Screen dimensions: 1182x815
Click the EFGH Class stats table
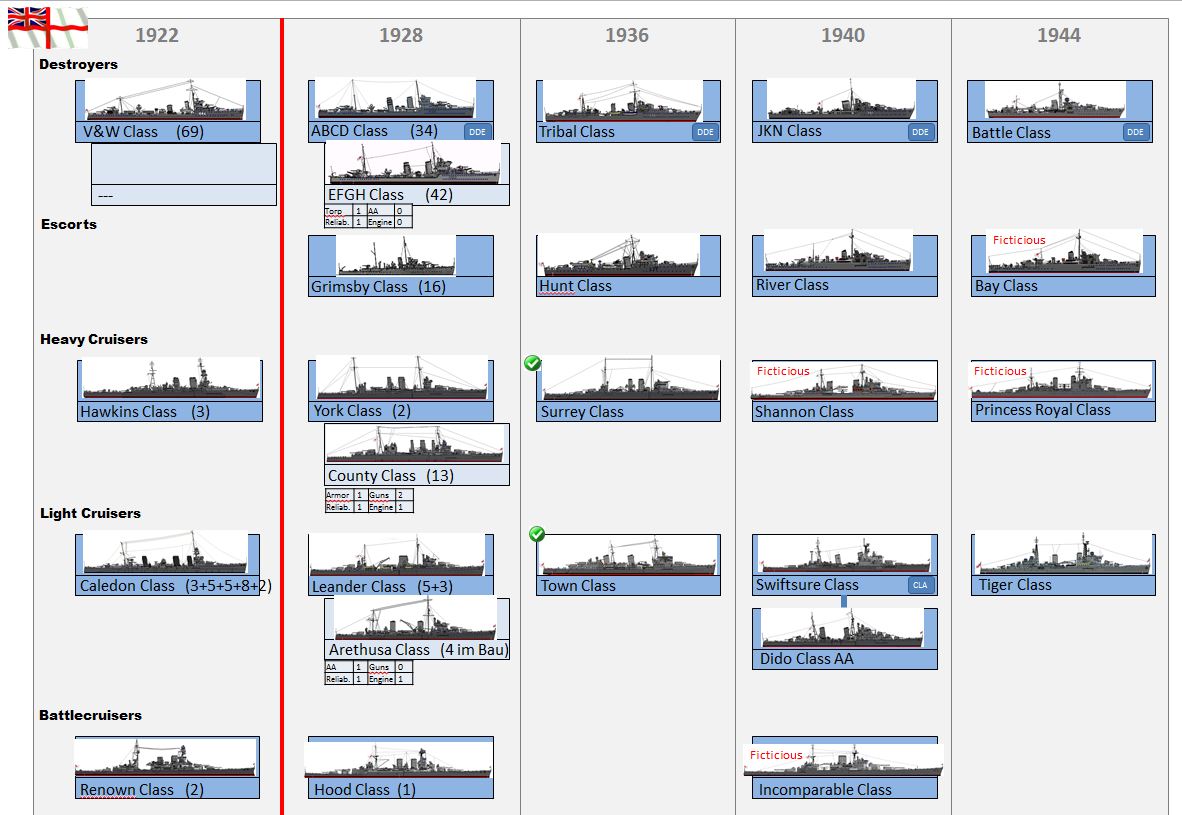click(x=368, y=217)
